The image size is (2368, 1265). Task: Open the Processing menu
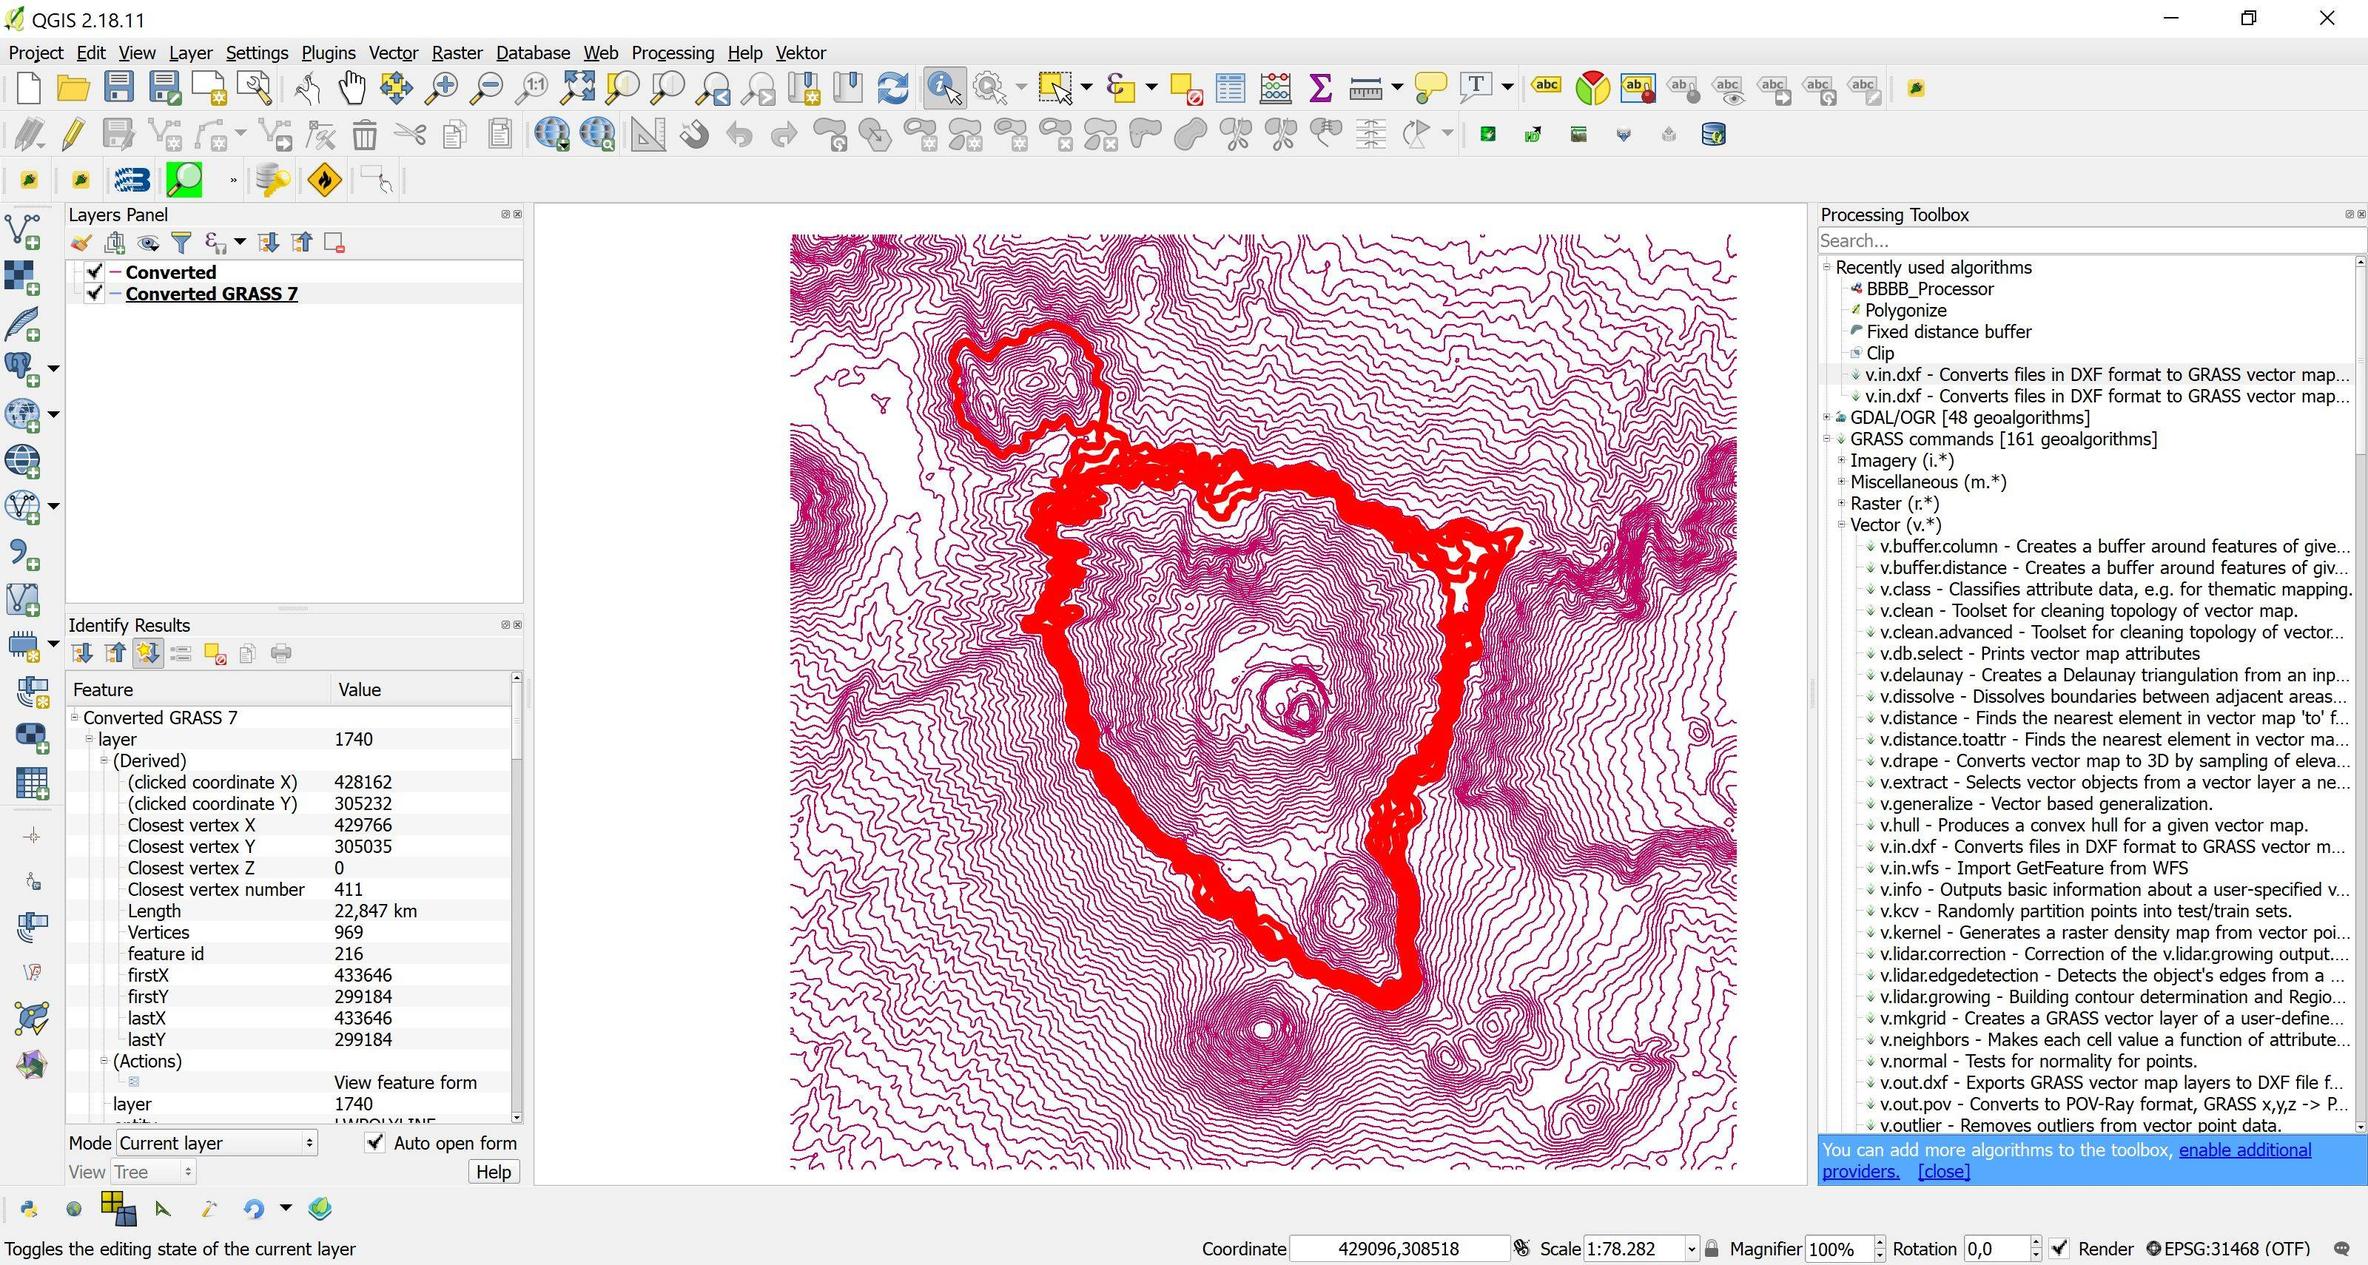pyautogui.click(x=672, y=53)
